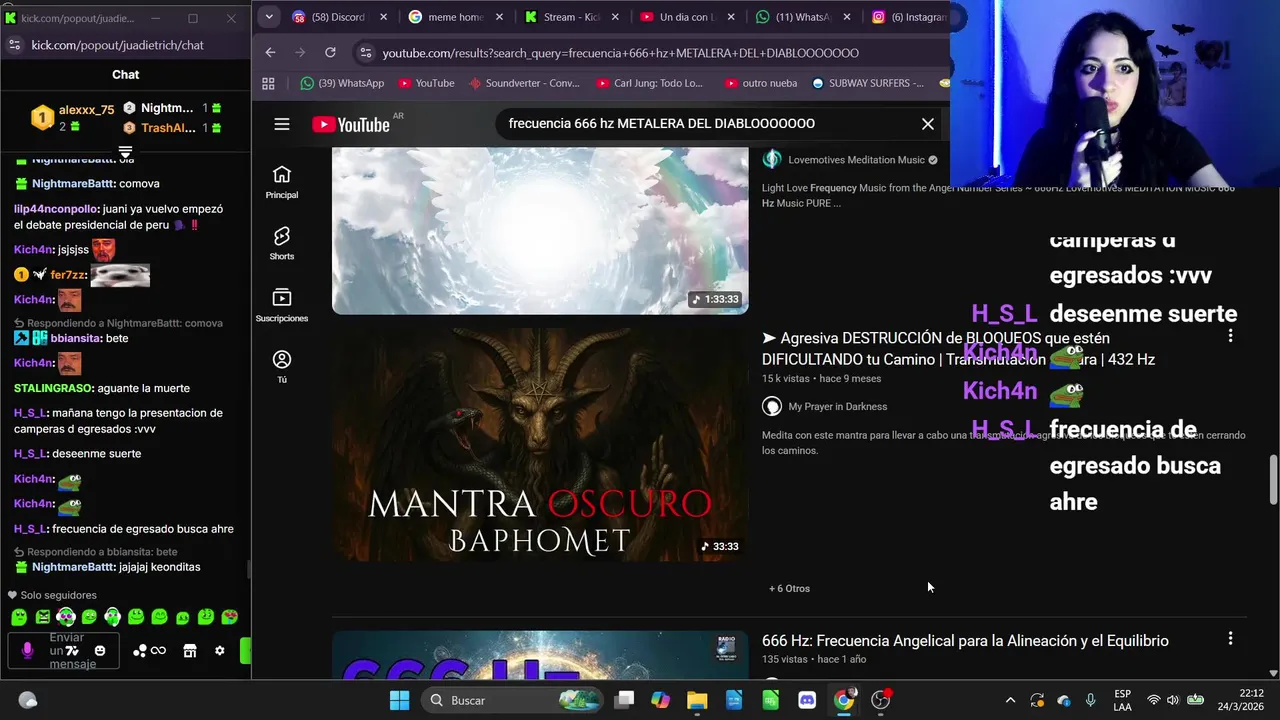Open the Chrome apps grid in bookmarks bar
Image resolution: width=1280 pixels, height=720 pixels.
click(x=268, y=83)
